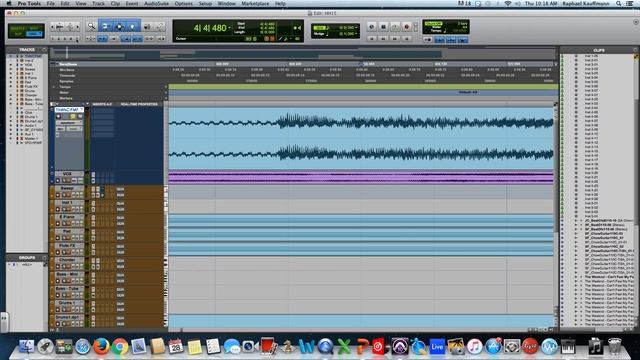
Task: Open the Setup menu
Action: pyautogui.click(x=205, y=3)
